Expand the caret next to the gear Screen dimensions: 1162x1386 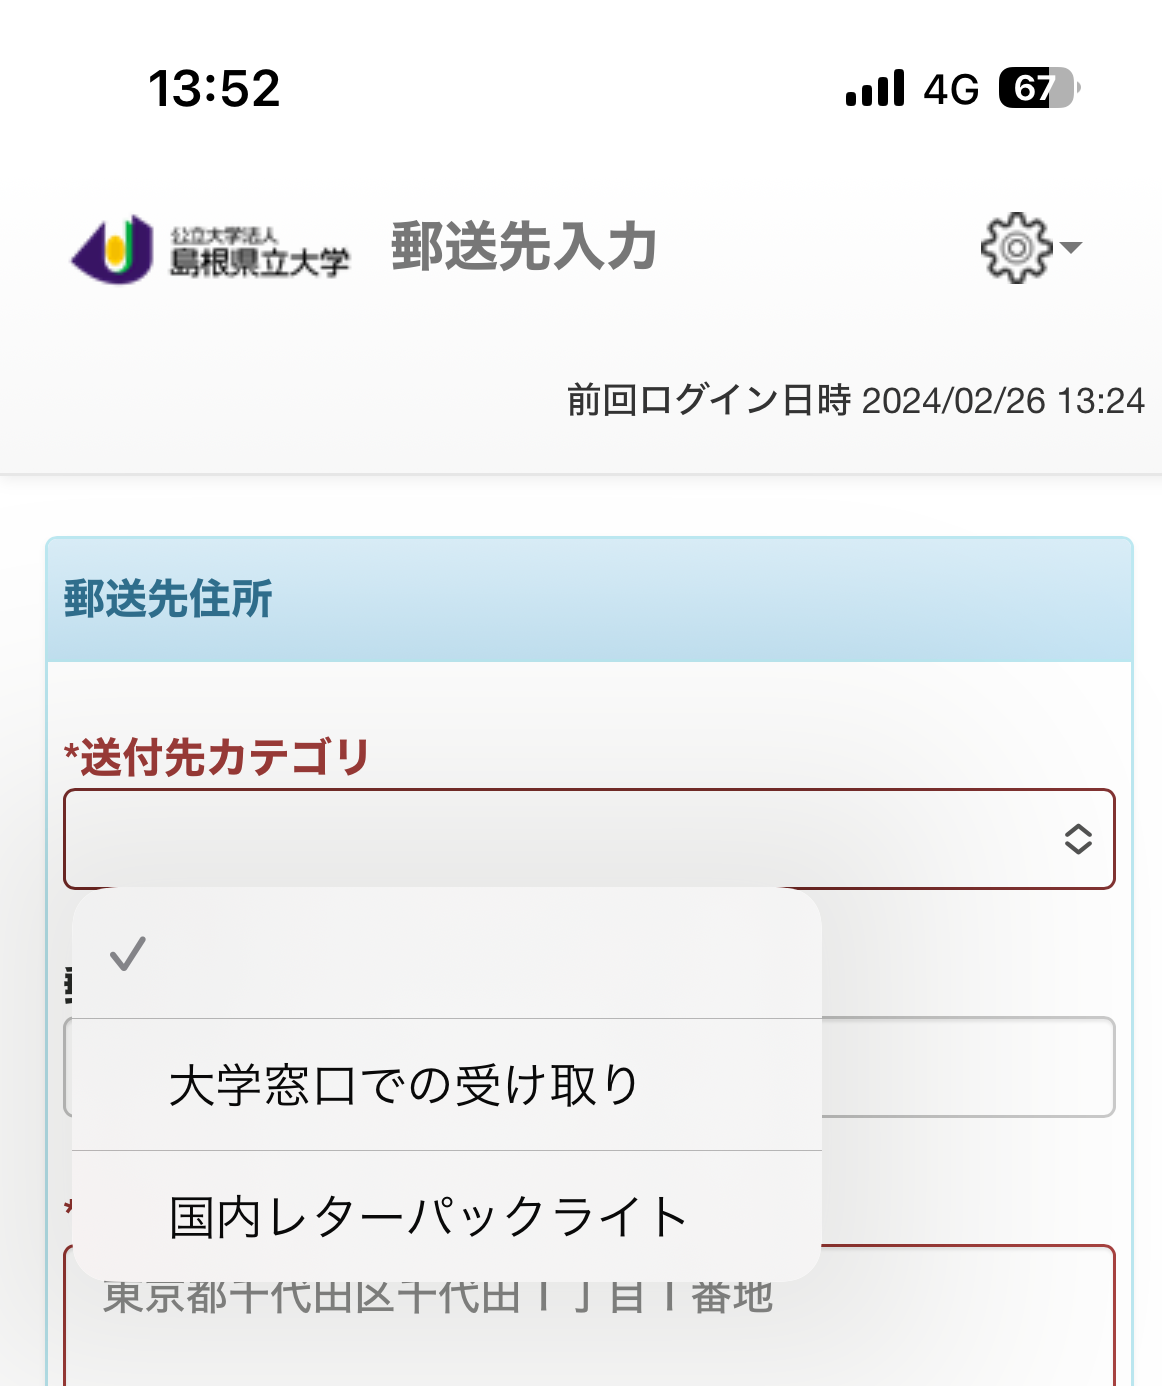tap(1071, 247)
